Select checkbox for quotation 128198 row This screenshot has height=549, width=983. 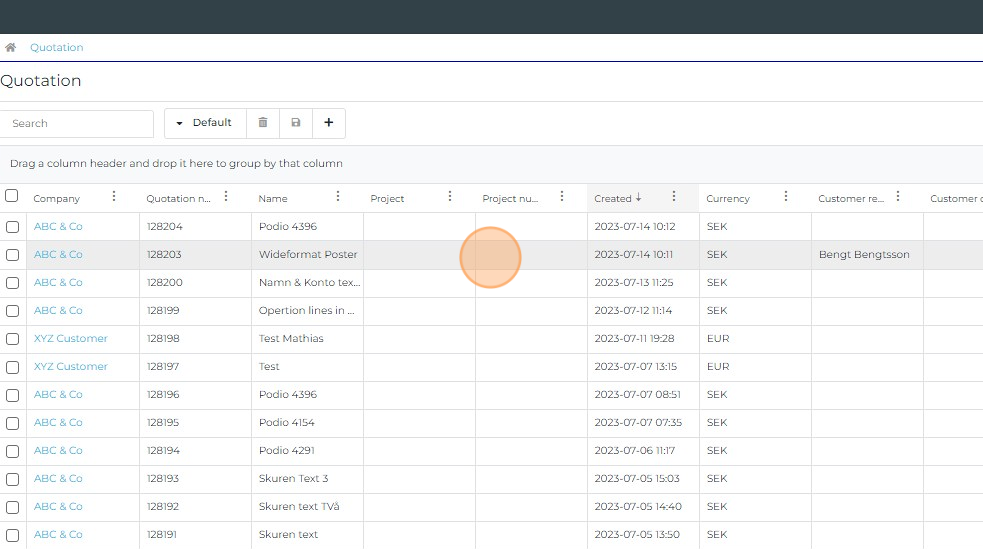(13, 339)
